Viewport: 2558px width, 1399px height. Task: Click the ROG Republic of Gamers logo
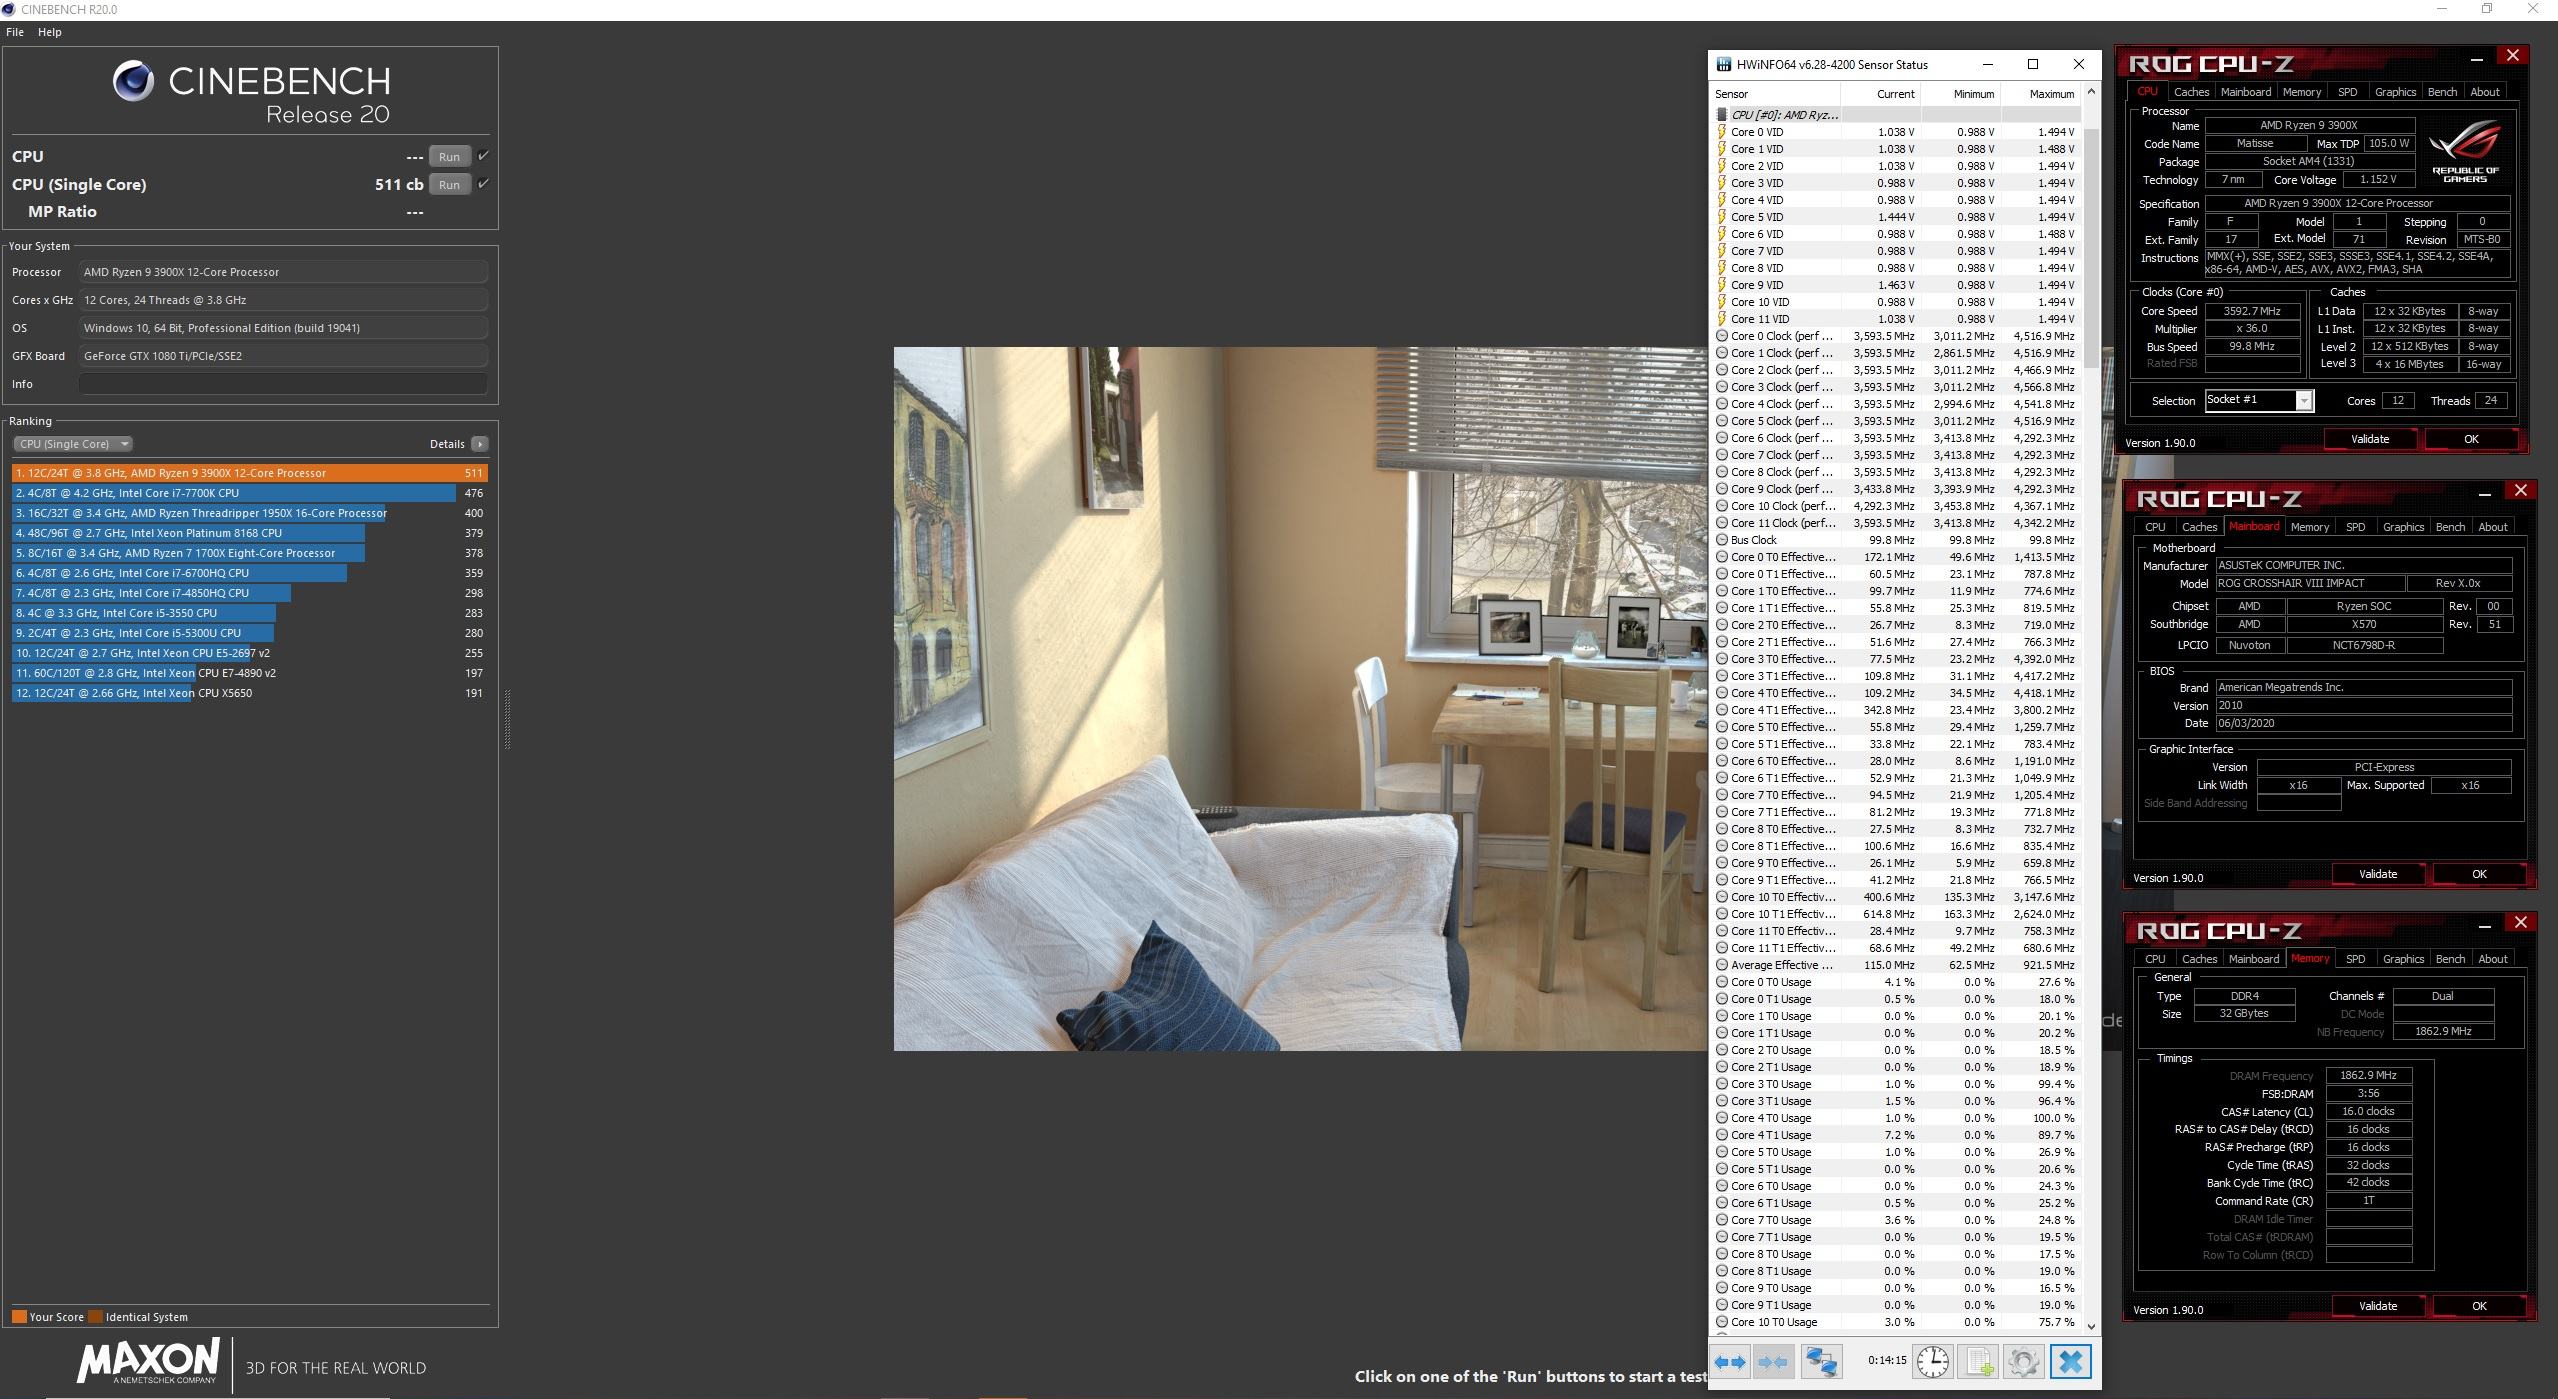2464,151
